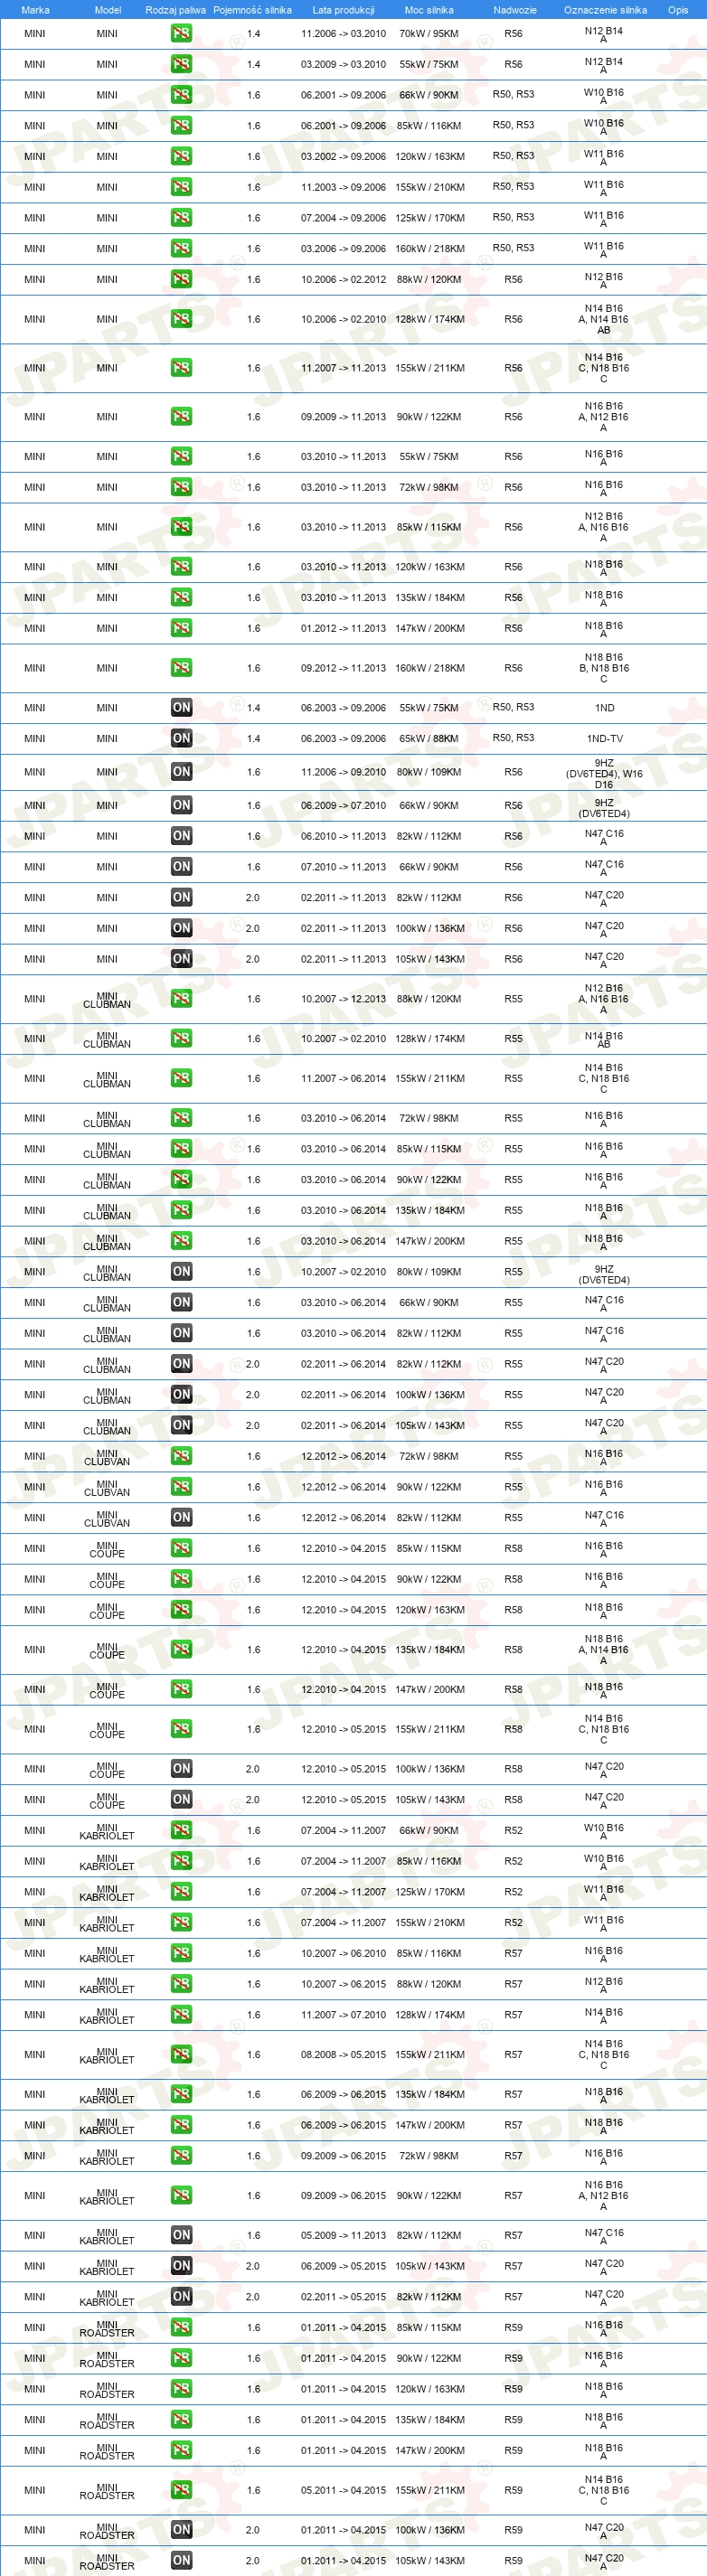Click ON icon in Kabriolet 06.2009 -> 05.2015 row
The width and height of the screenshot is (707, 2576).
(181, 2266)
